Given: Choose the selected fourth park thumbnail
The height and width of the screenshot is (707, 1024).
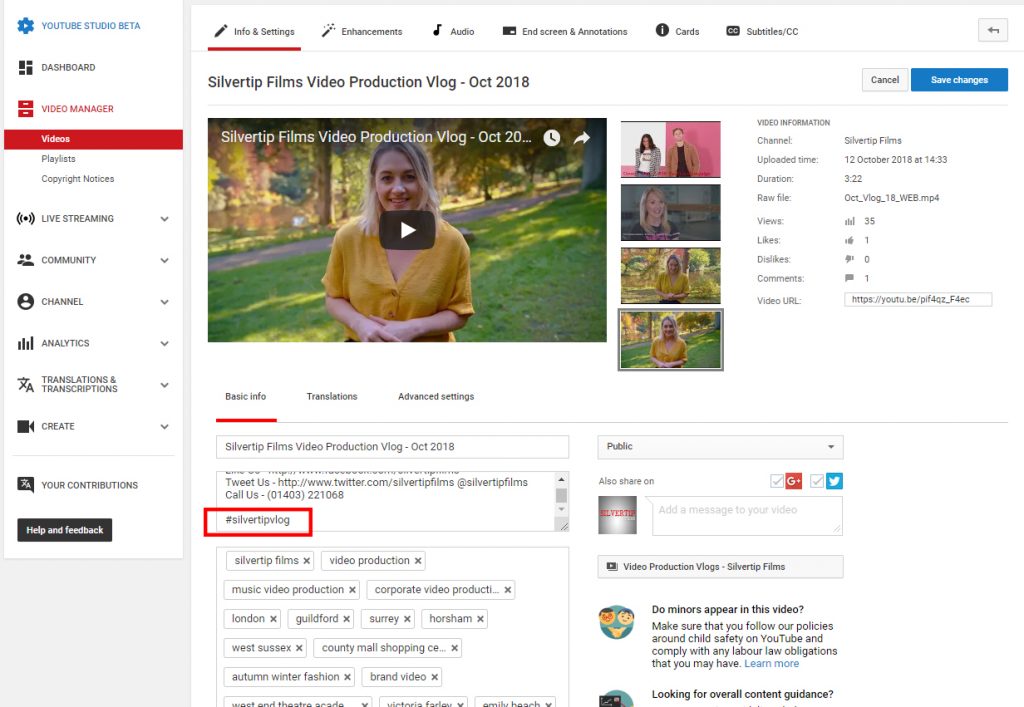Looking at the screenshot, I should click(x=670, y=339).
